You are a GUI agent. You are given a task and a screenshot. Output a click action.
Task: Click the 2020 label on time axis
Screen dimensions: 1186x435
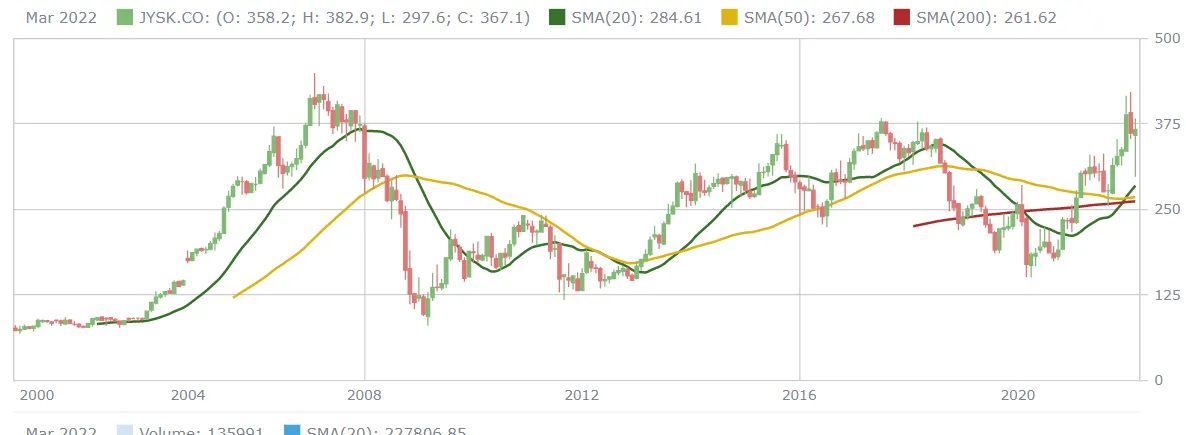pos(1016,395)
